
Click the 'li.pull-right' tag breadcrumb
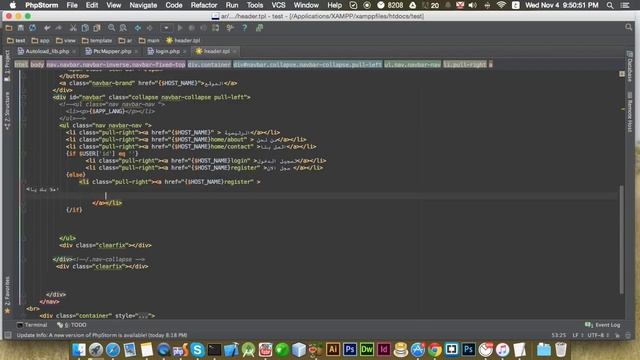point(465,64)
